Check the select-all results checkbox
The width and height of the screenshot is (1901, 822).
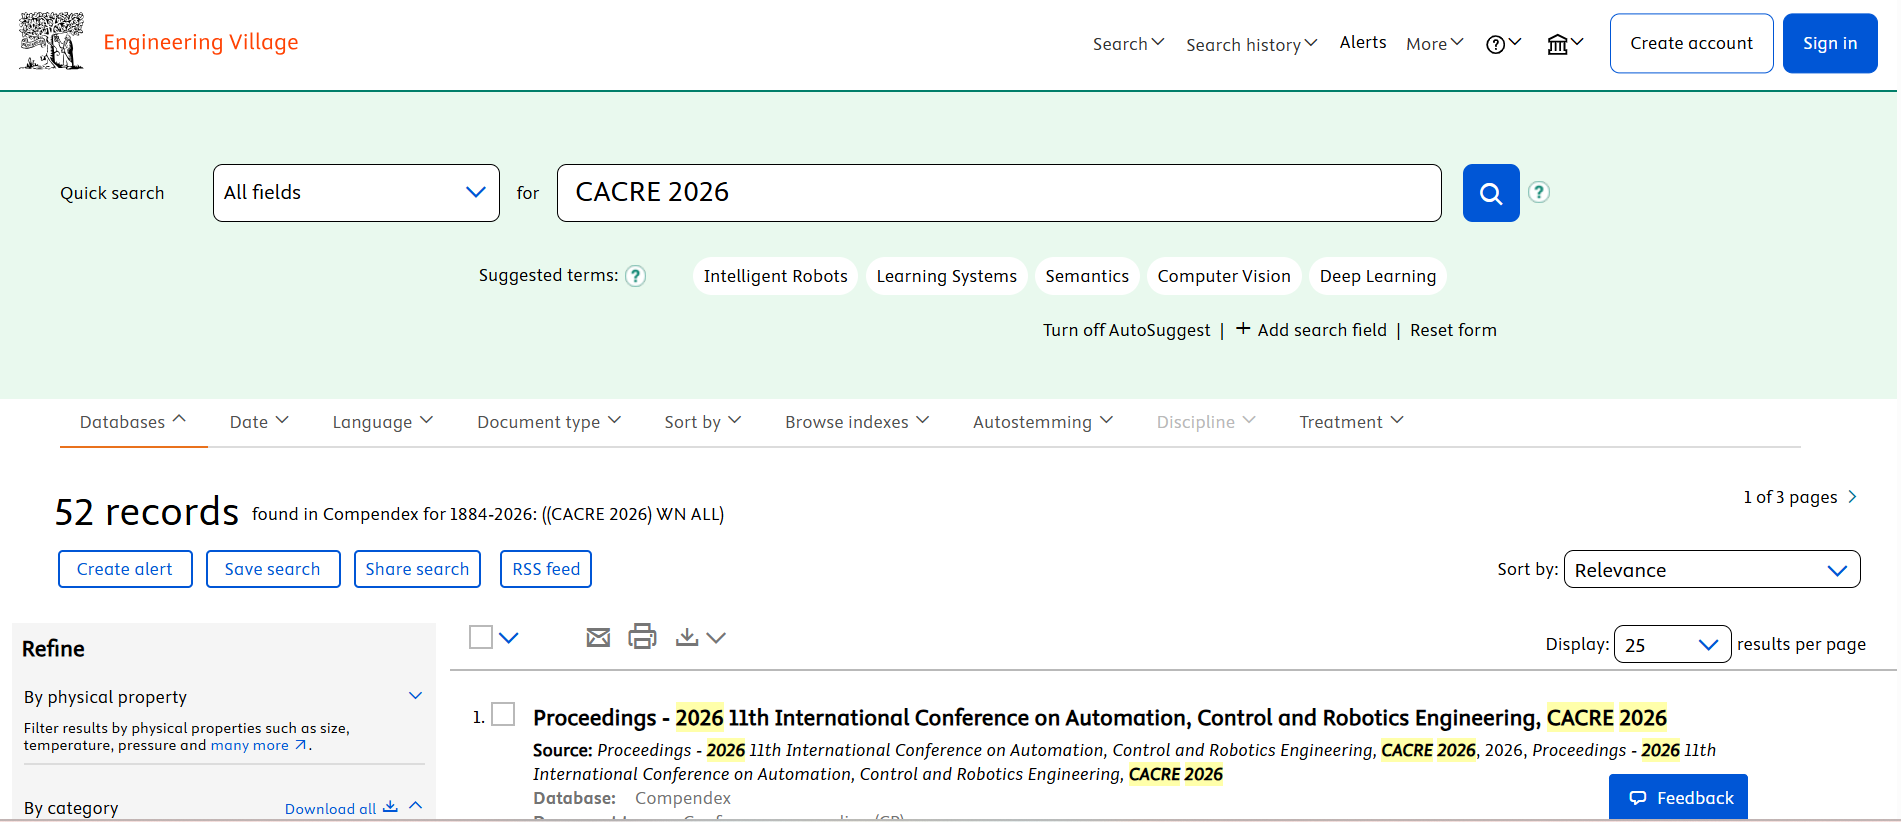coord(481,637)
